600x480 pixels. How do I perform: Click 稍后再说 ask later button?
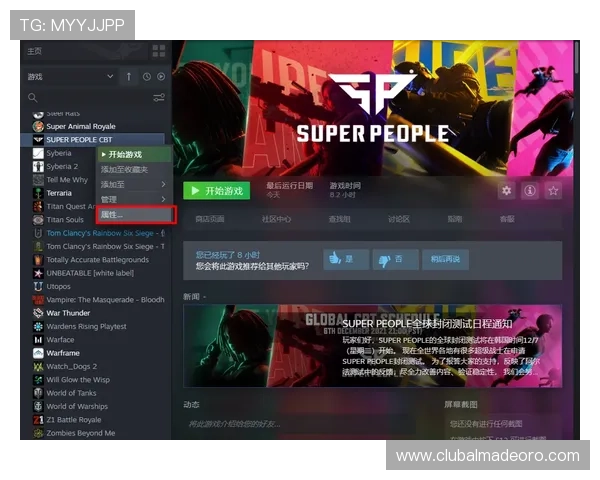(x=447, y=259)
